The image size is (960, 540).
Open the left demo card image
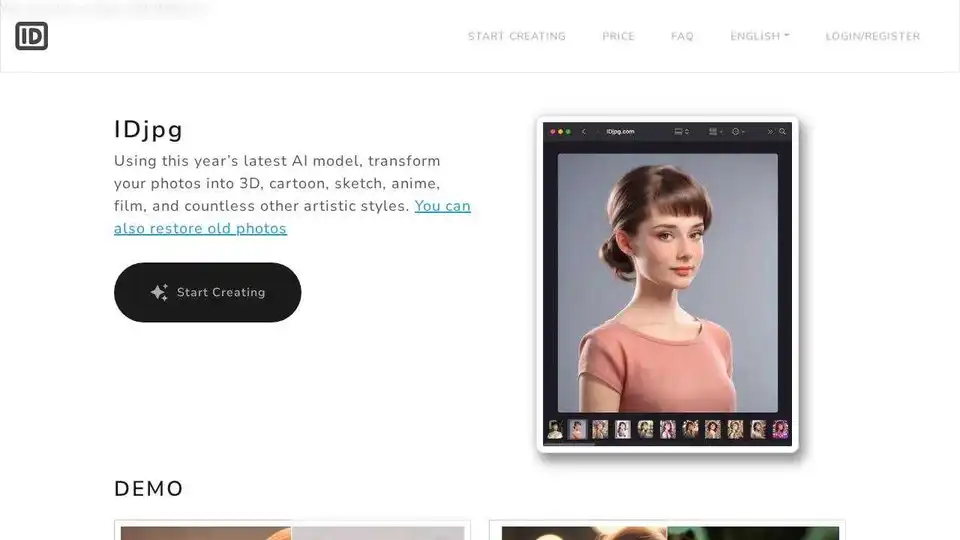click(x=292, y=533)
